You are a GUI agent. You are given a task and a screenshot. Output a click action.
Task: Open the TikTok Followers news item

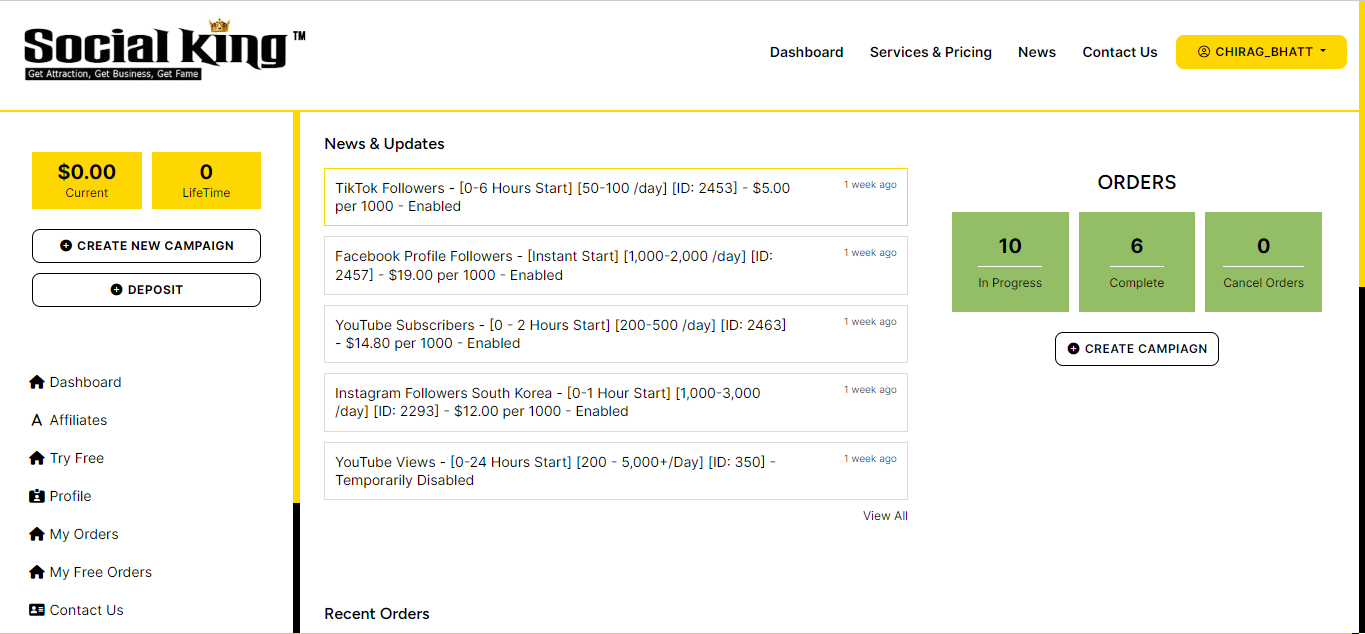click(x=616, y=197)
